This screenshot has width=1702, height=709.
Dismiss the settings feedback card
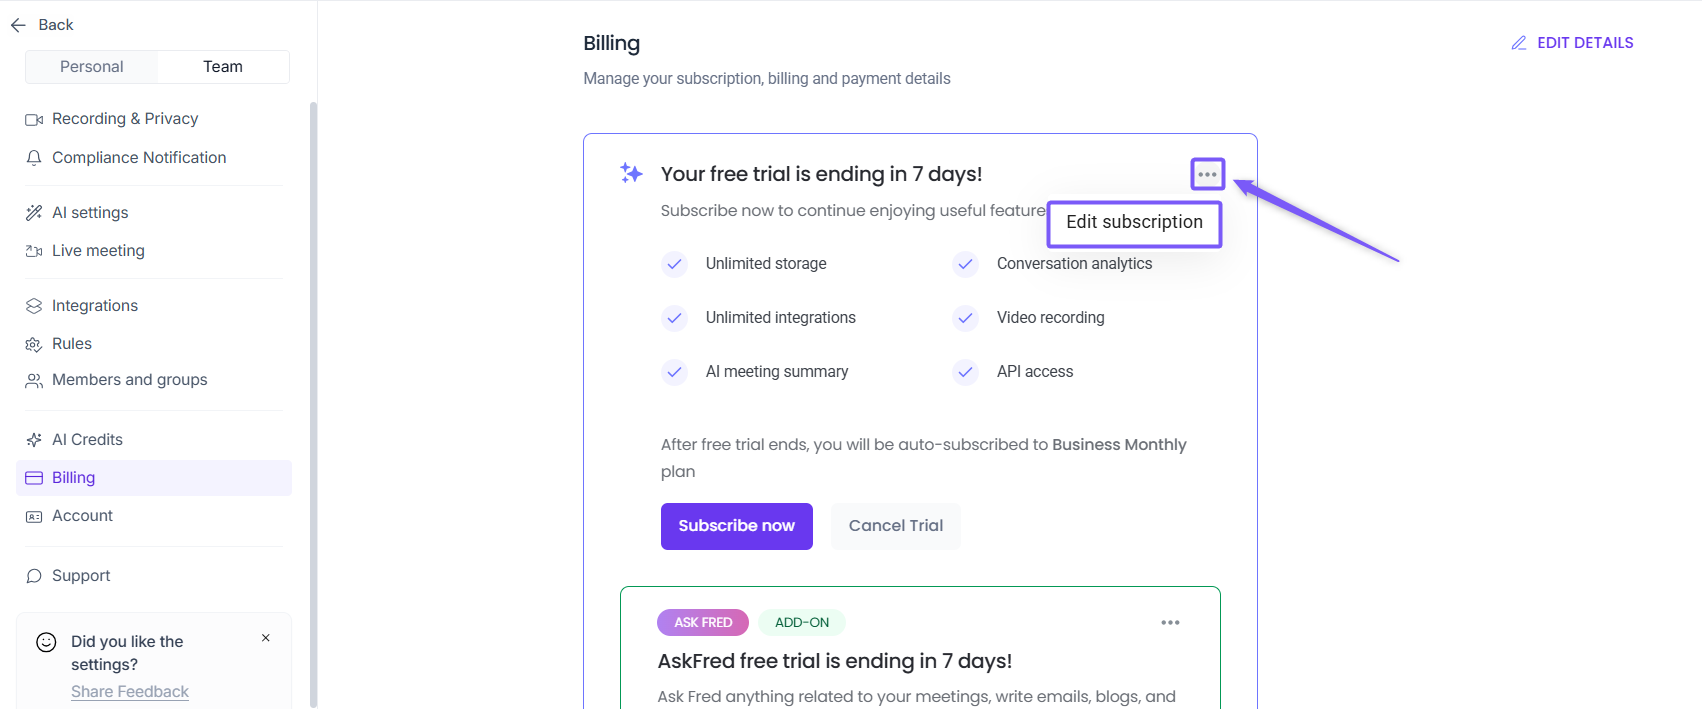tap(266, 638)
